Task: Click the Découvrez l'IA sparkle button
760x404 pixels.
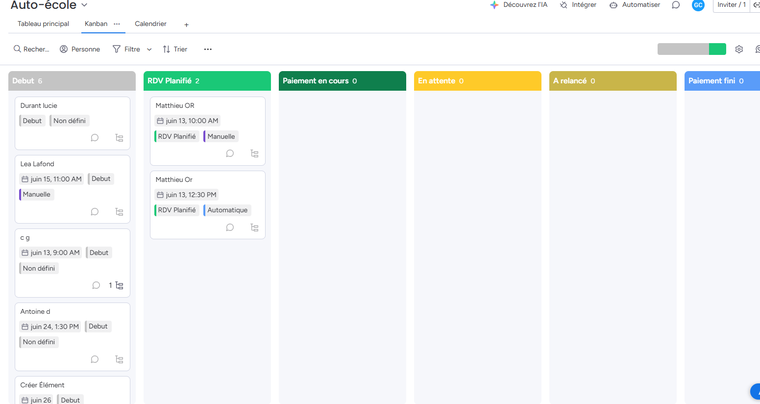Action: coord(519,5)
